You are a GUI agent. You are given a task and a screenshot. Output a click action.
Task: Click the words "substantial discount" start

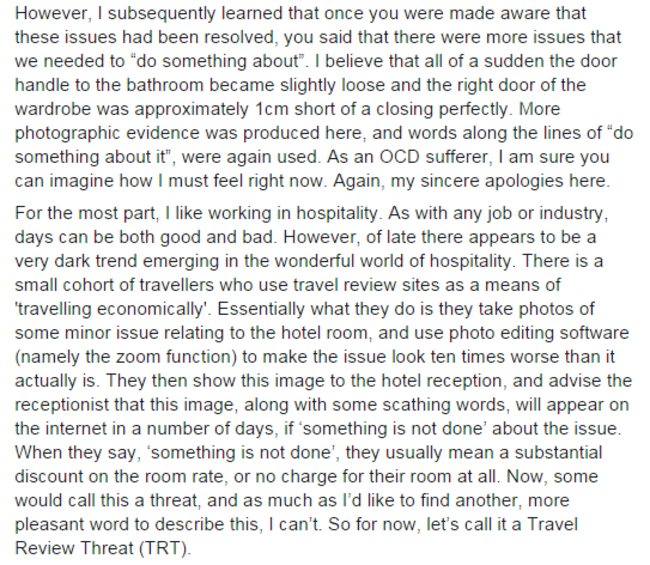558,453
